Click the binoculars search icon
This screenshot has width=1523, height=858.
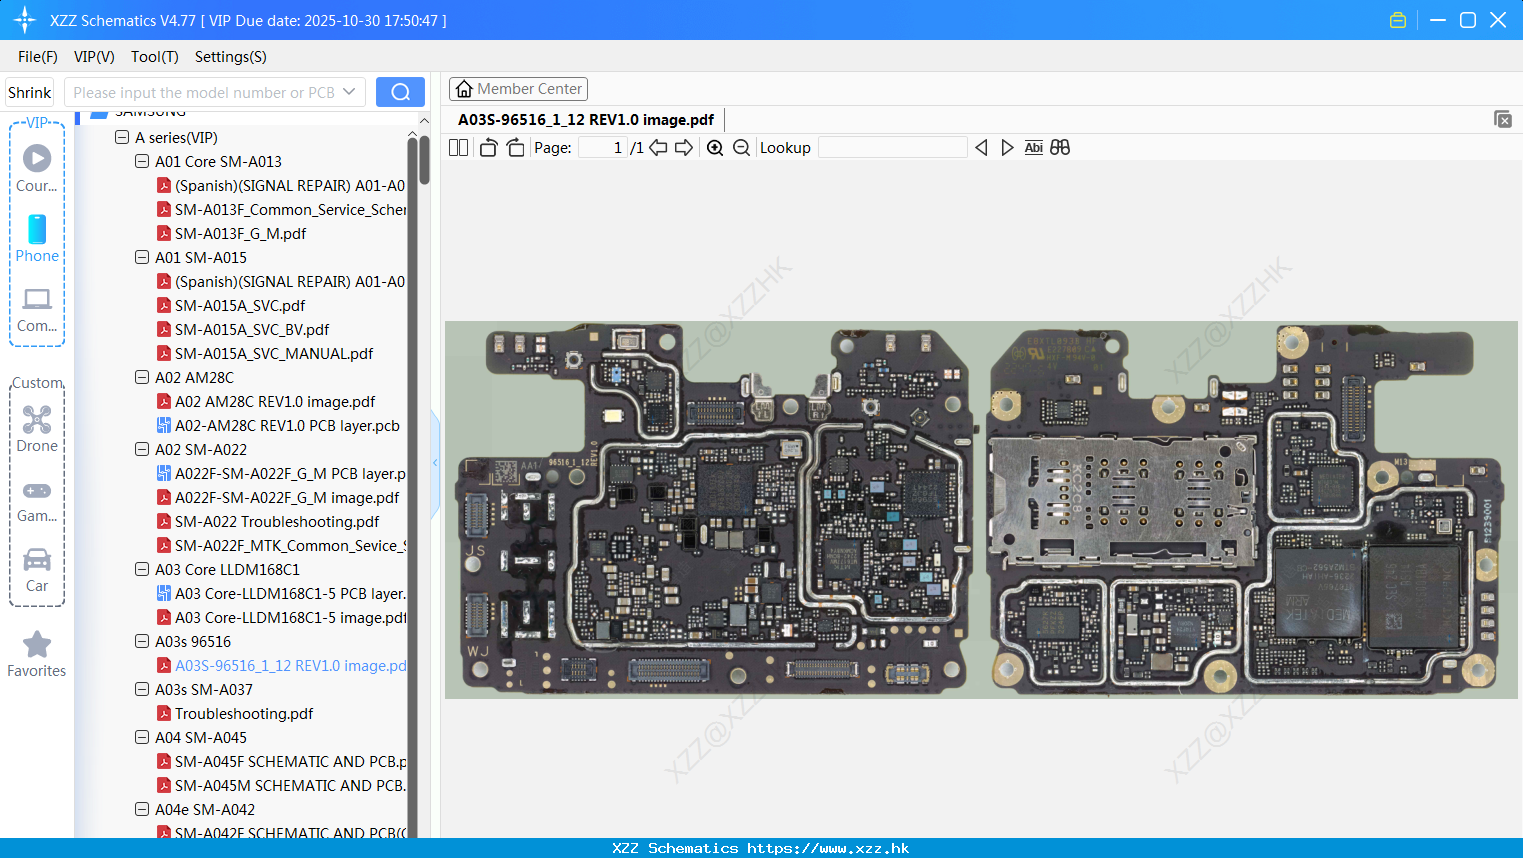coord(1060,148)
